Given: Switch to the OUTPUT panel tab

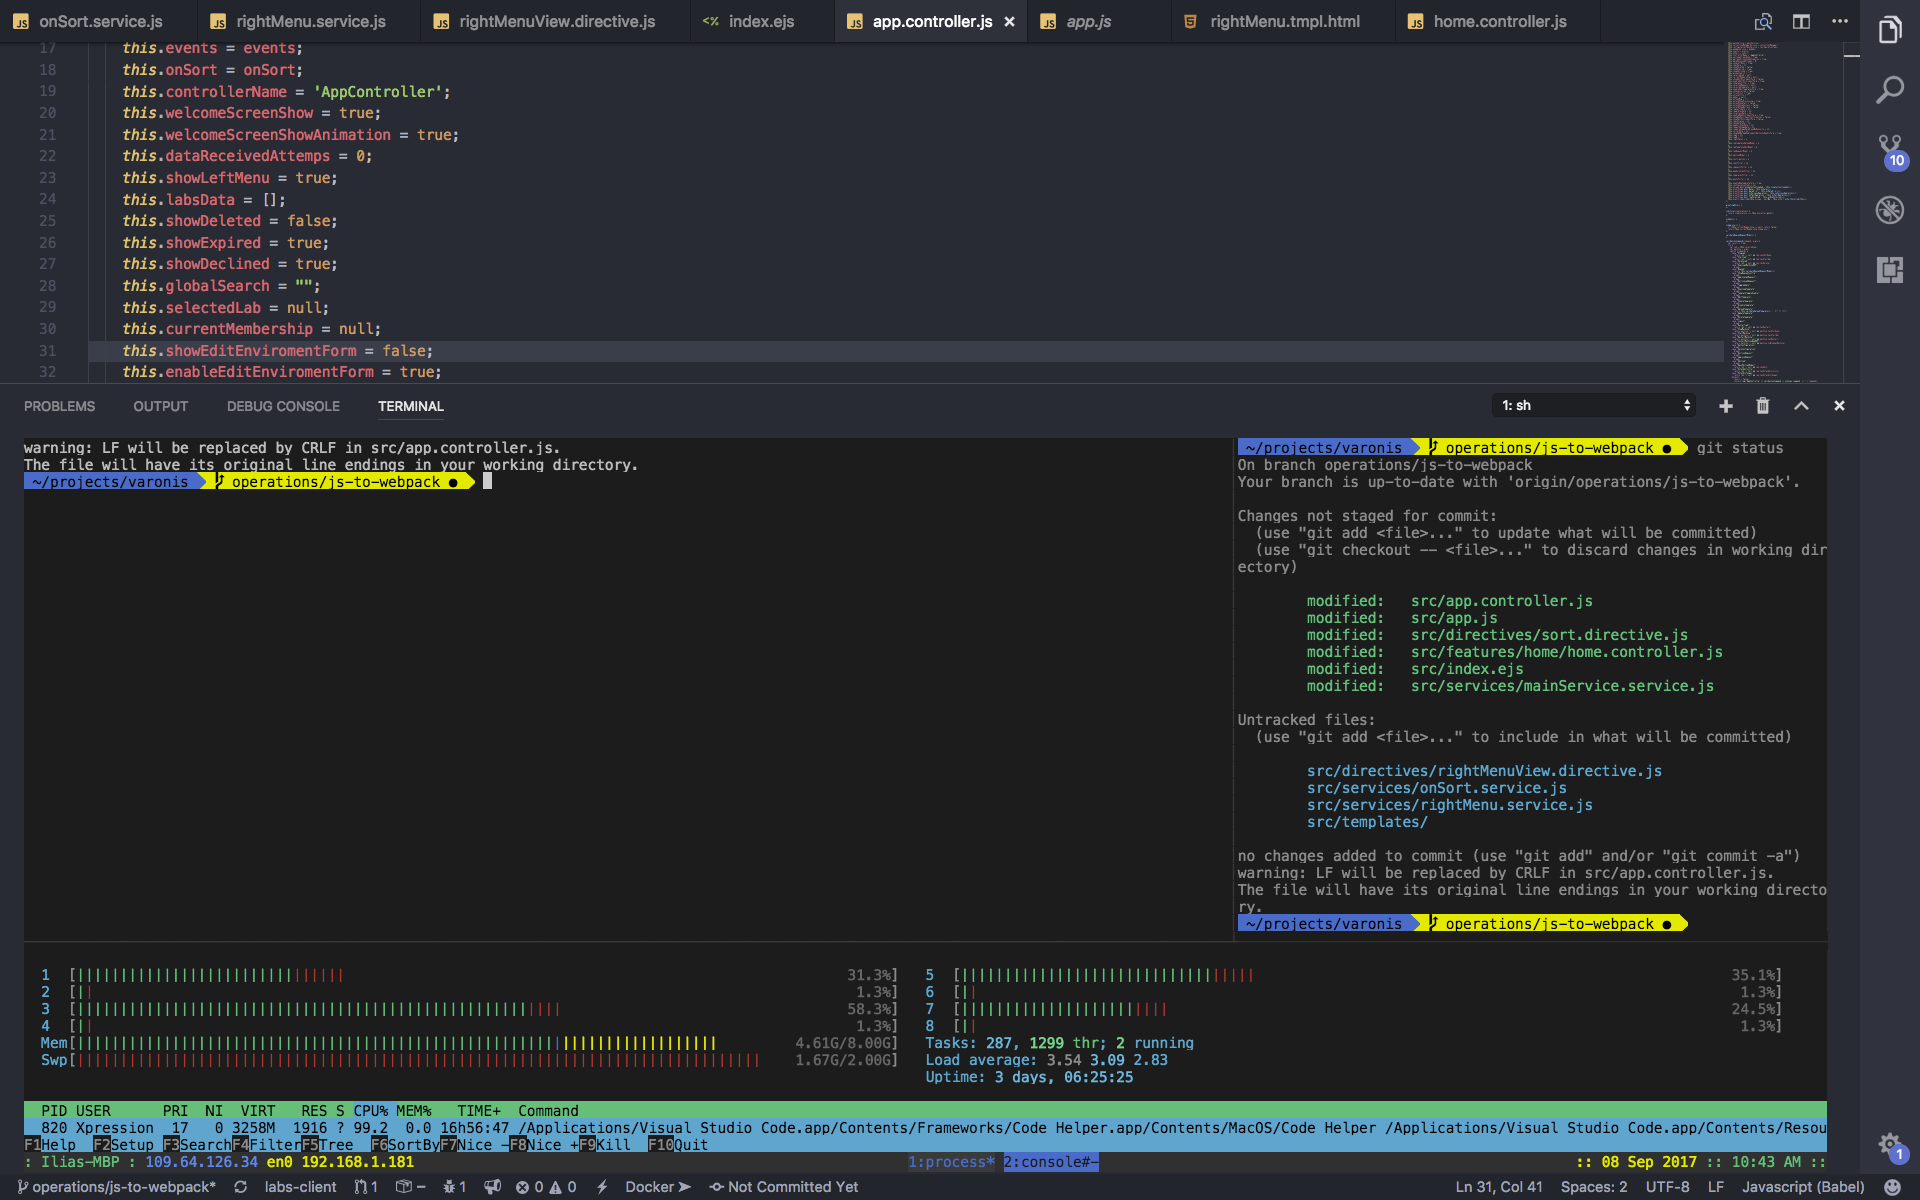Looking at the screenshot, I should pos(160,406).
